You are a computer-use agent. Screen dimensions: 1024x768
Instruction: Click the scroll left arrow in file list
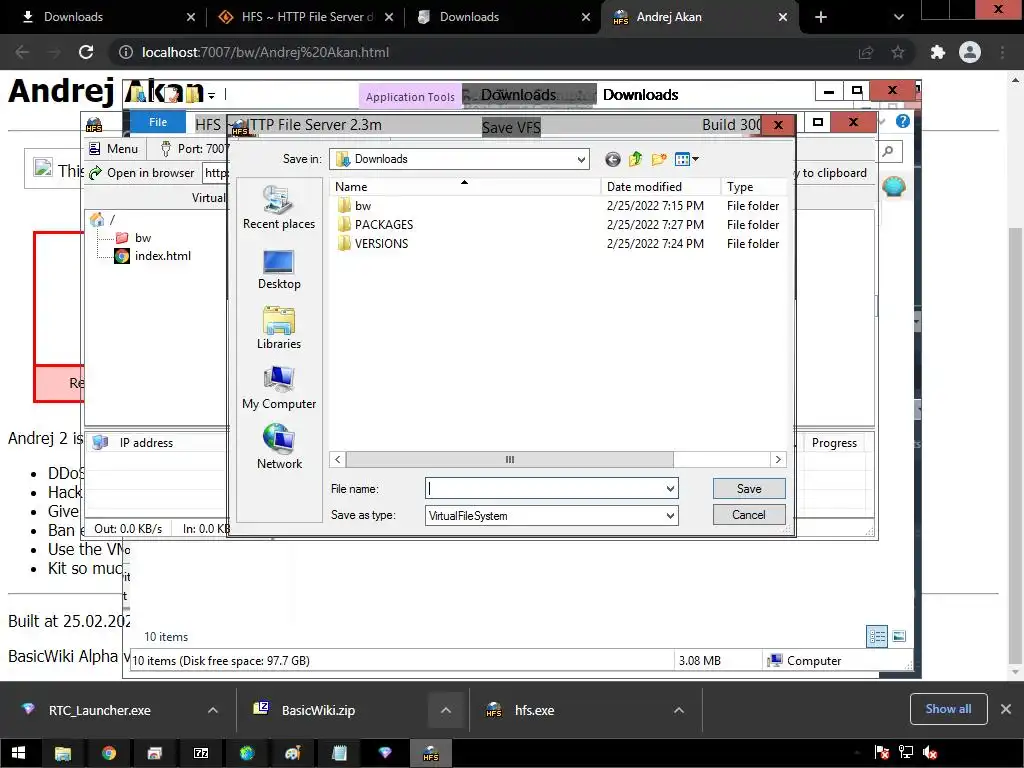pyautogui.click(x=338, y=460)
